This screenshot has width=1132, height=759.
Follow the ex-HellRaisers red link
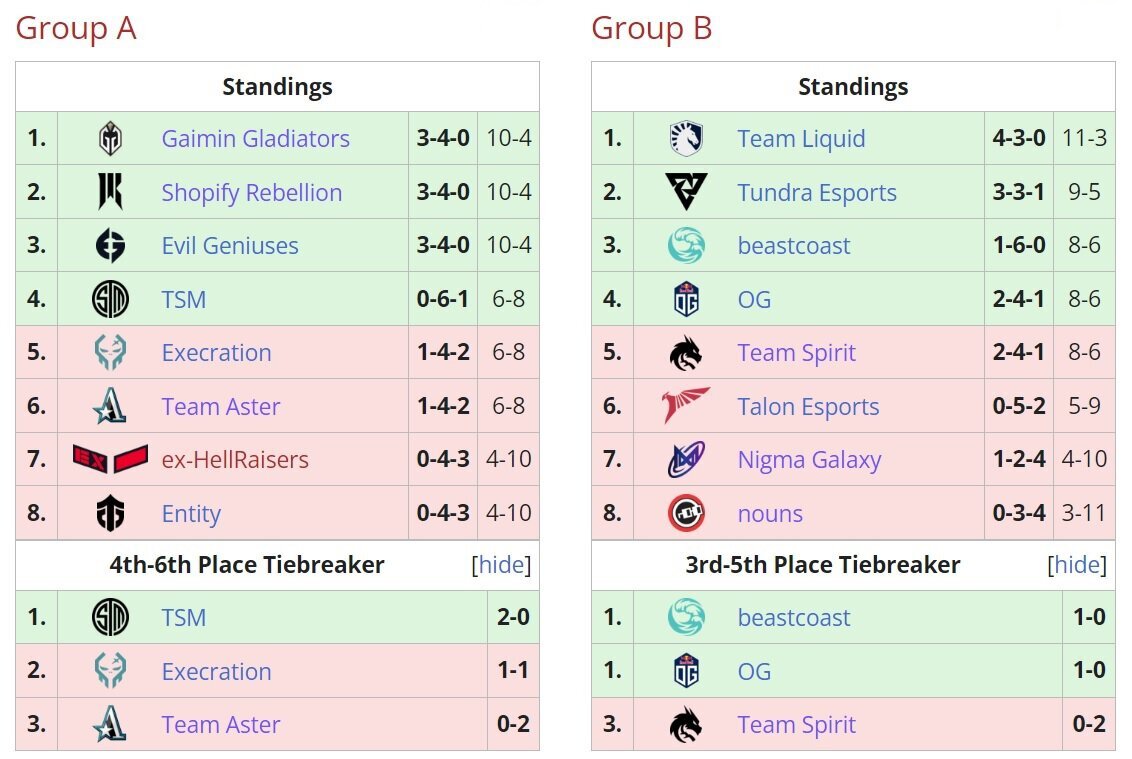[x=235, y=460]
